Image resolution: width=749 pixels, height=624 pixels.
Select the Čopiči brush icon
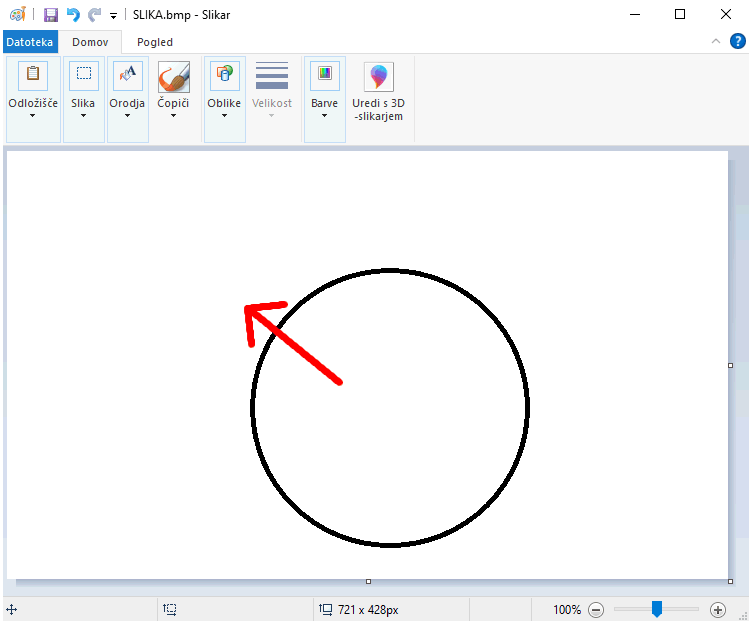pyautogui.click(x=173, y=77)
